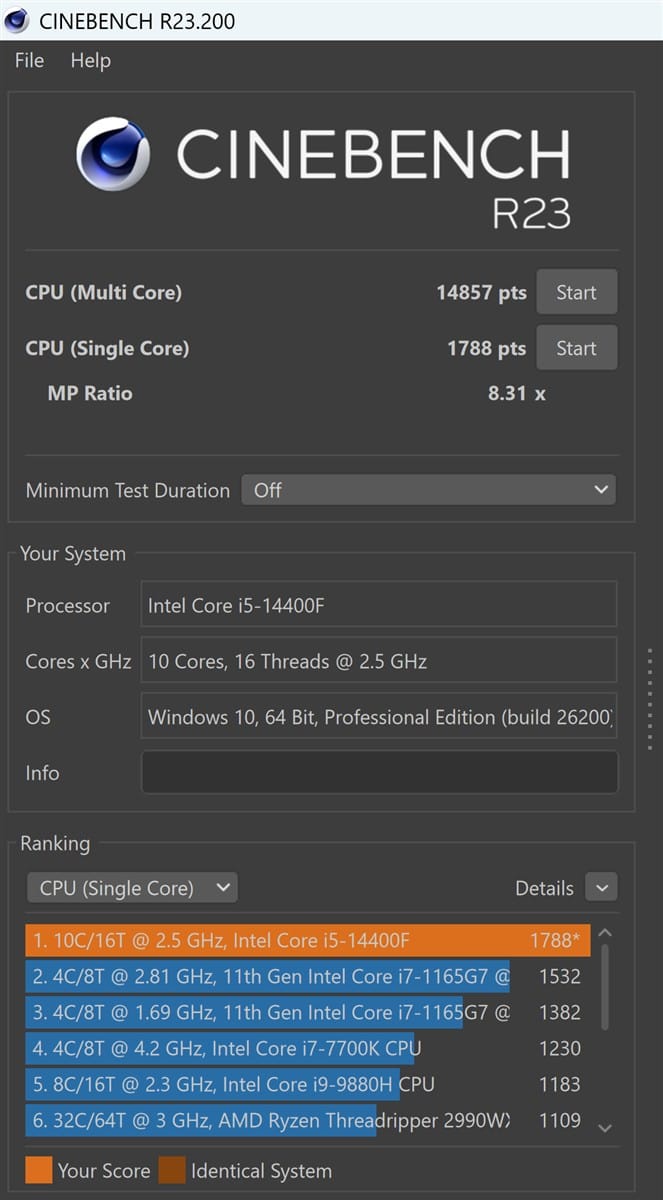Start the CPU Multi Core test
Image resolution: width=663 pixels, height=1200 pixels.
(x=576, y=293)
